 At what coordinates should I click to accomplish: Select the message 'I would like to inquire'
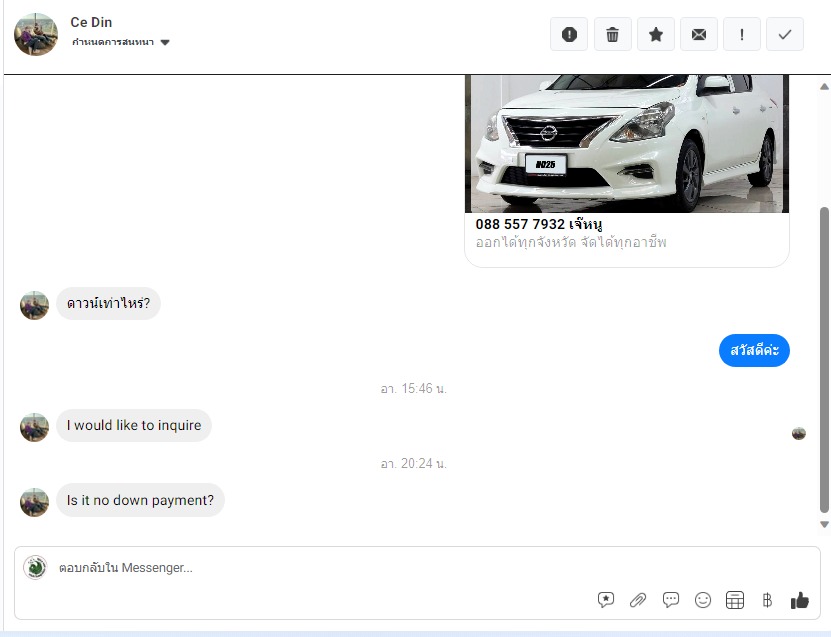pos(134,425)
